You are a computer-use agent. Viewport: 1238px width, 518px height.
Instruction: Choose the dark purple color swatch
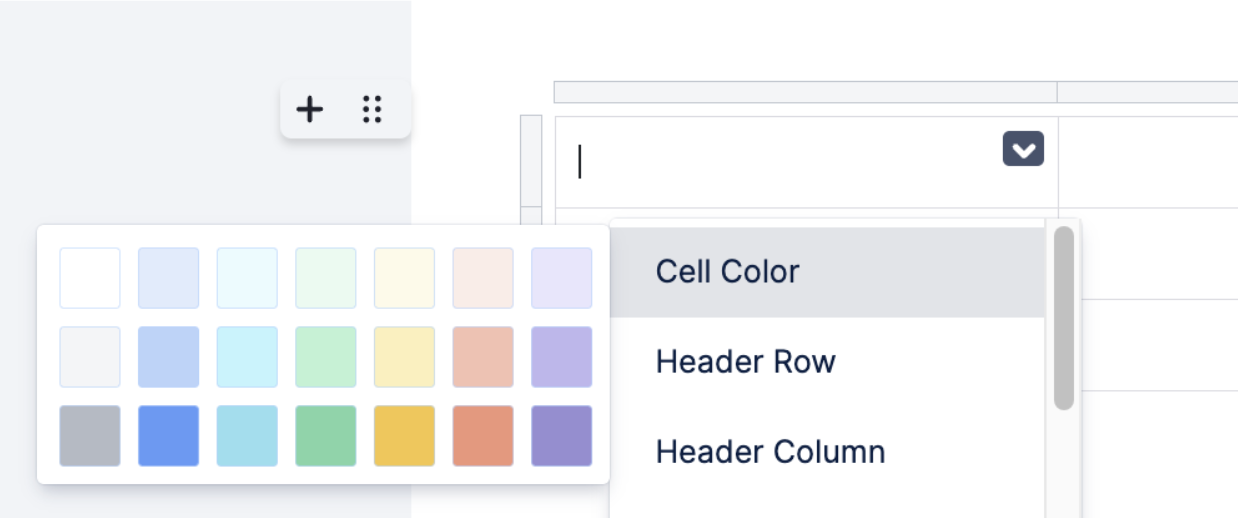coord(562,436)
